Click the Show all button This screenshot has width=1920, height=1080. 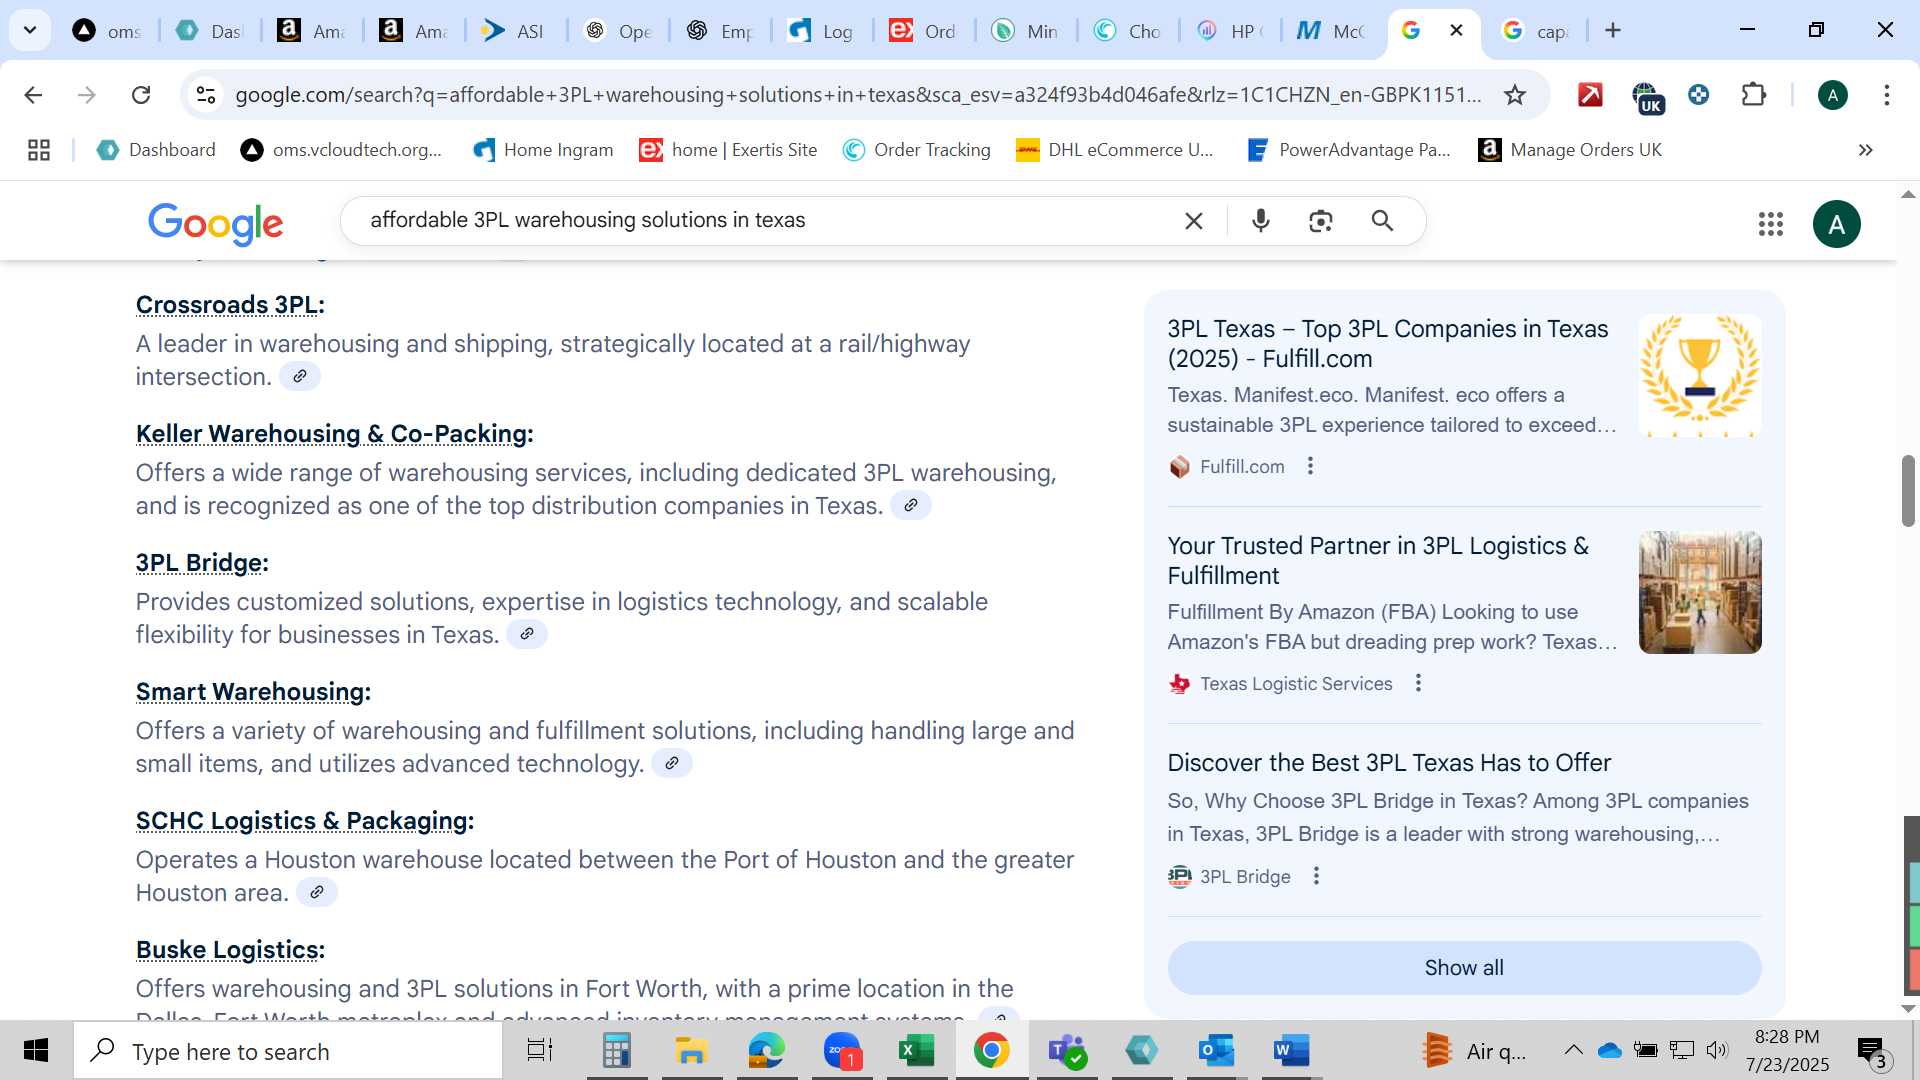click(x=1464, y=968)
